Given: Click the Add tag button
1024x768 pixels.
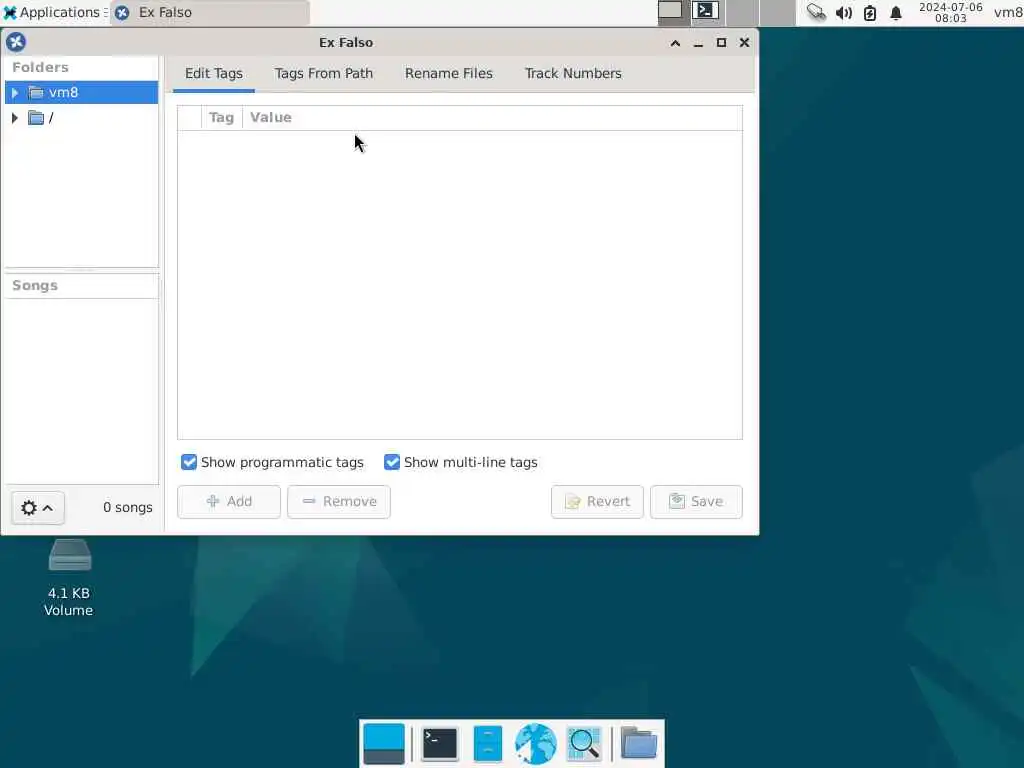Looking at the screenshot, I should click(x=229, y=502).
